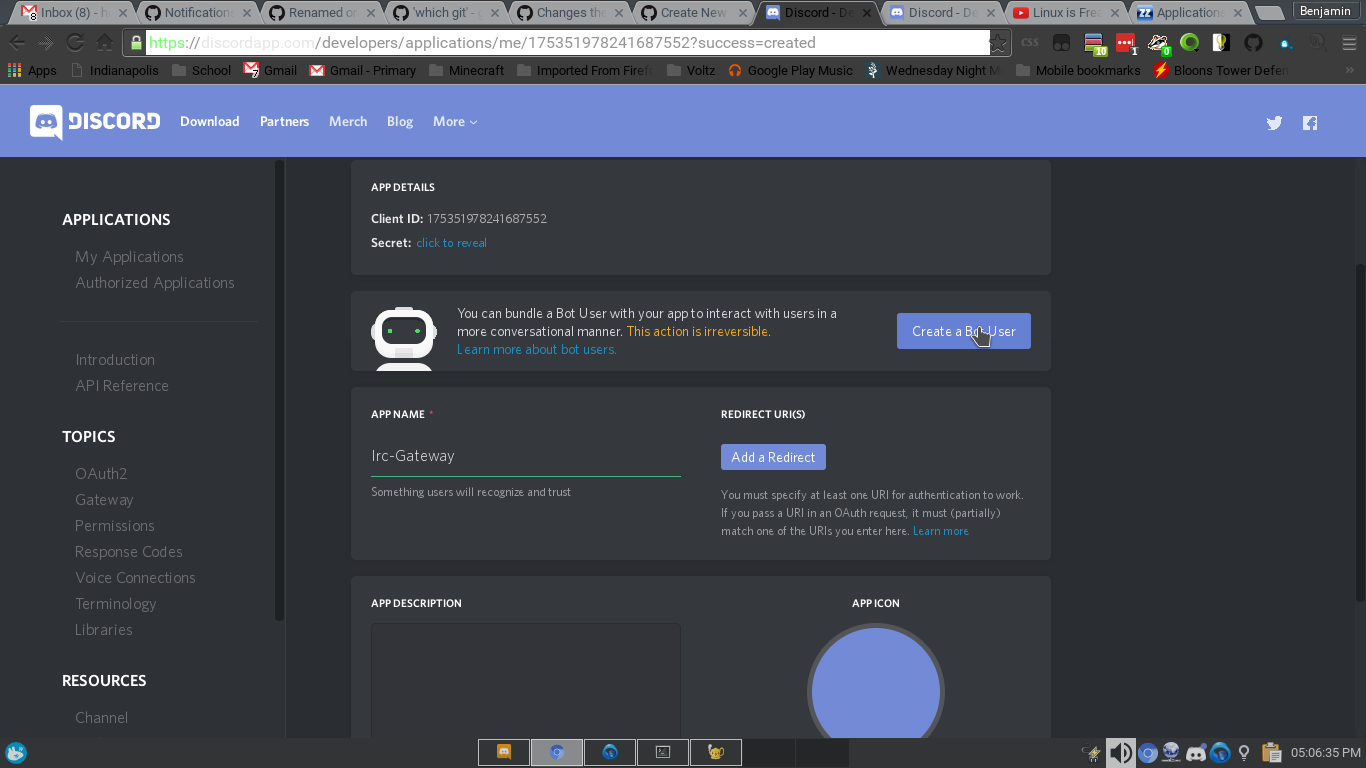
Task: Click into the App Description text area
Action: (x=526, y=681)
